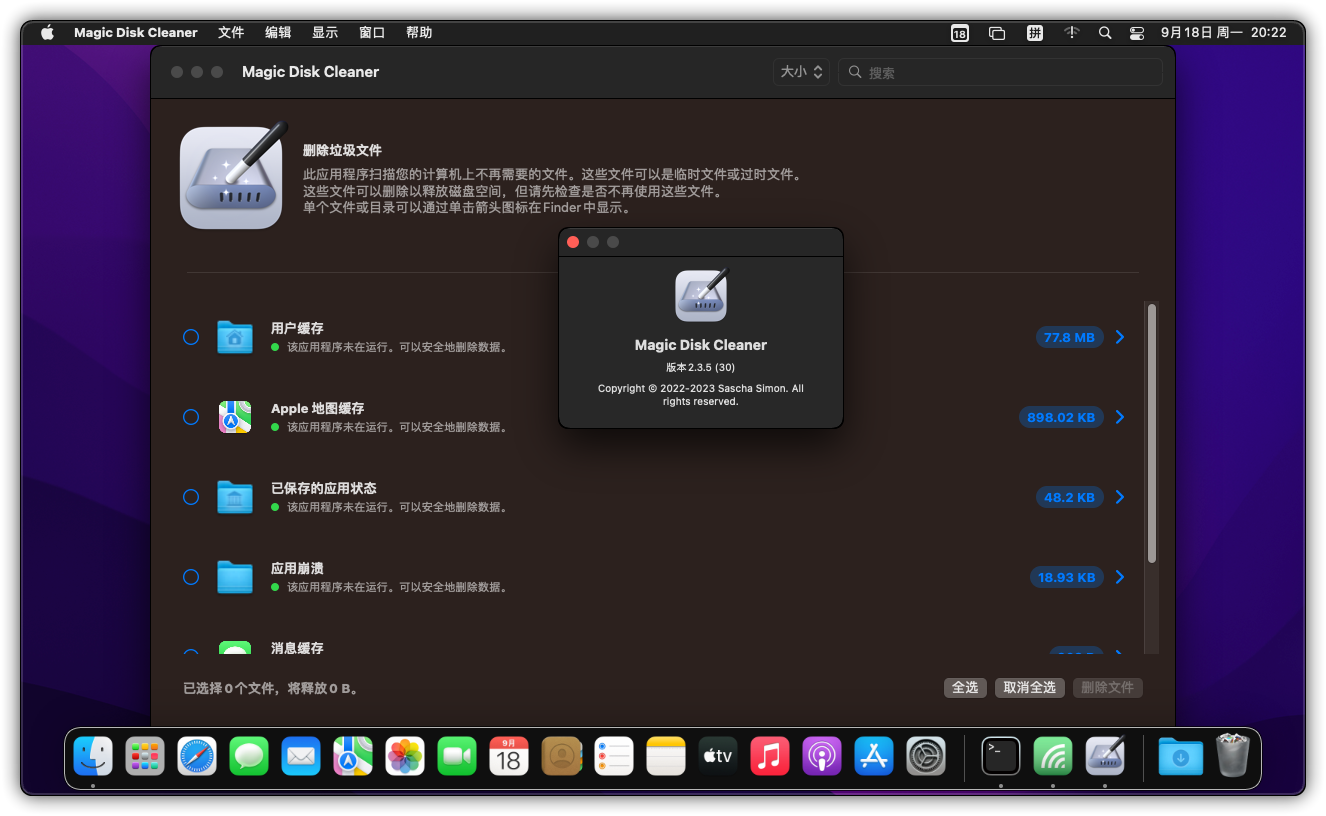Open Mail from the Dock
The image size is (1326, 816).
tap(301, 756)
